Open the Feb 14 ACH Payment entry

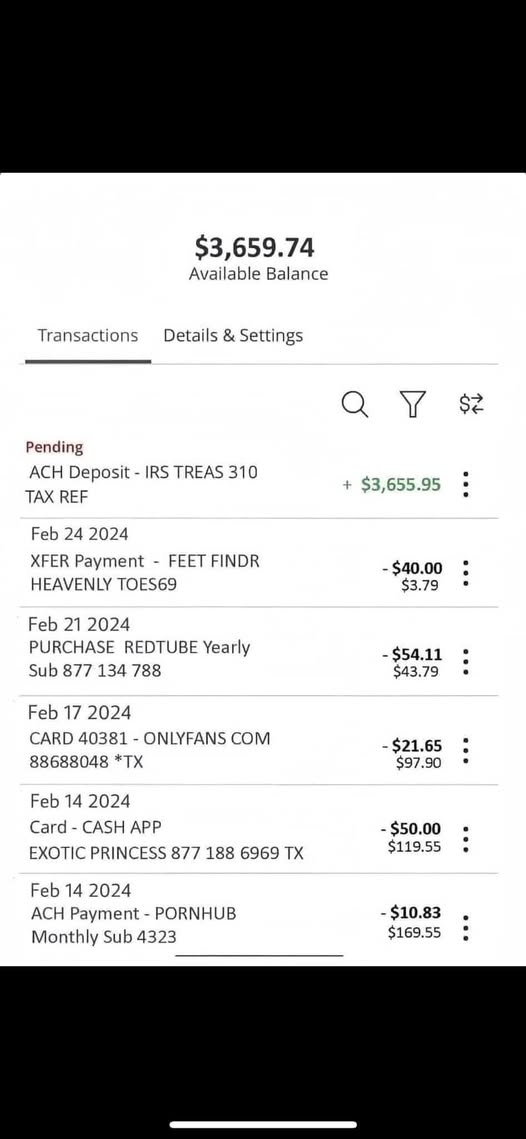pyautogui.click(x=262, y=919)
